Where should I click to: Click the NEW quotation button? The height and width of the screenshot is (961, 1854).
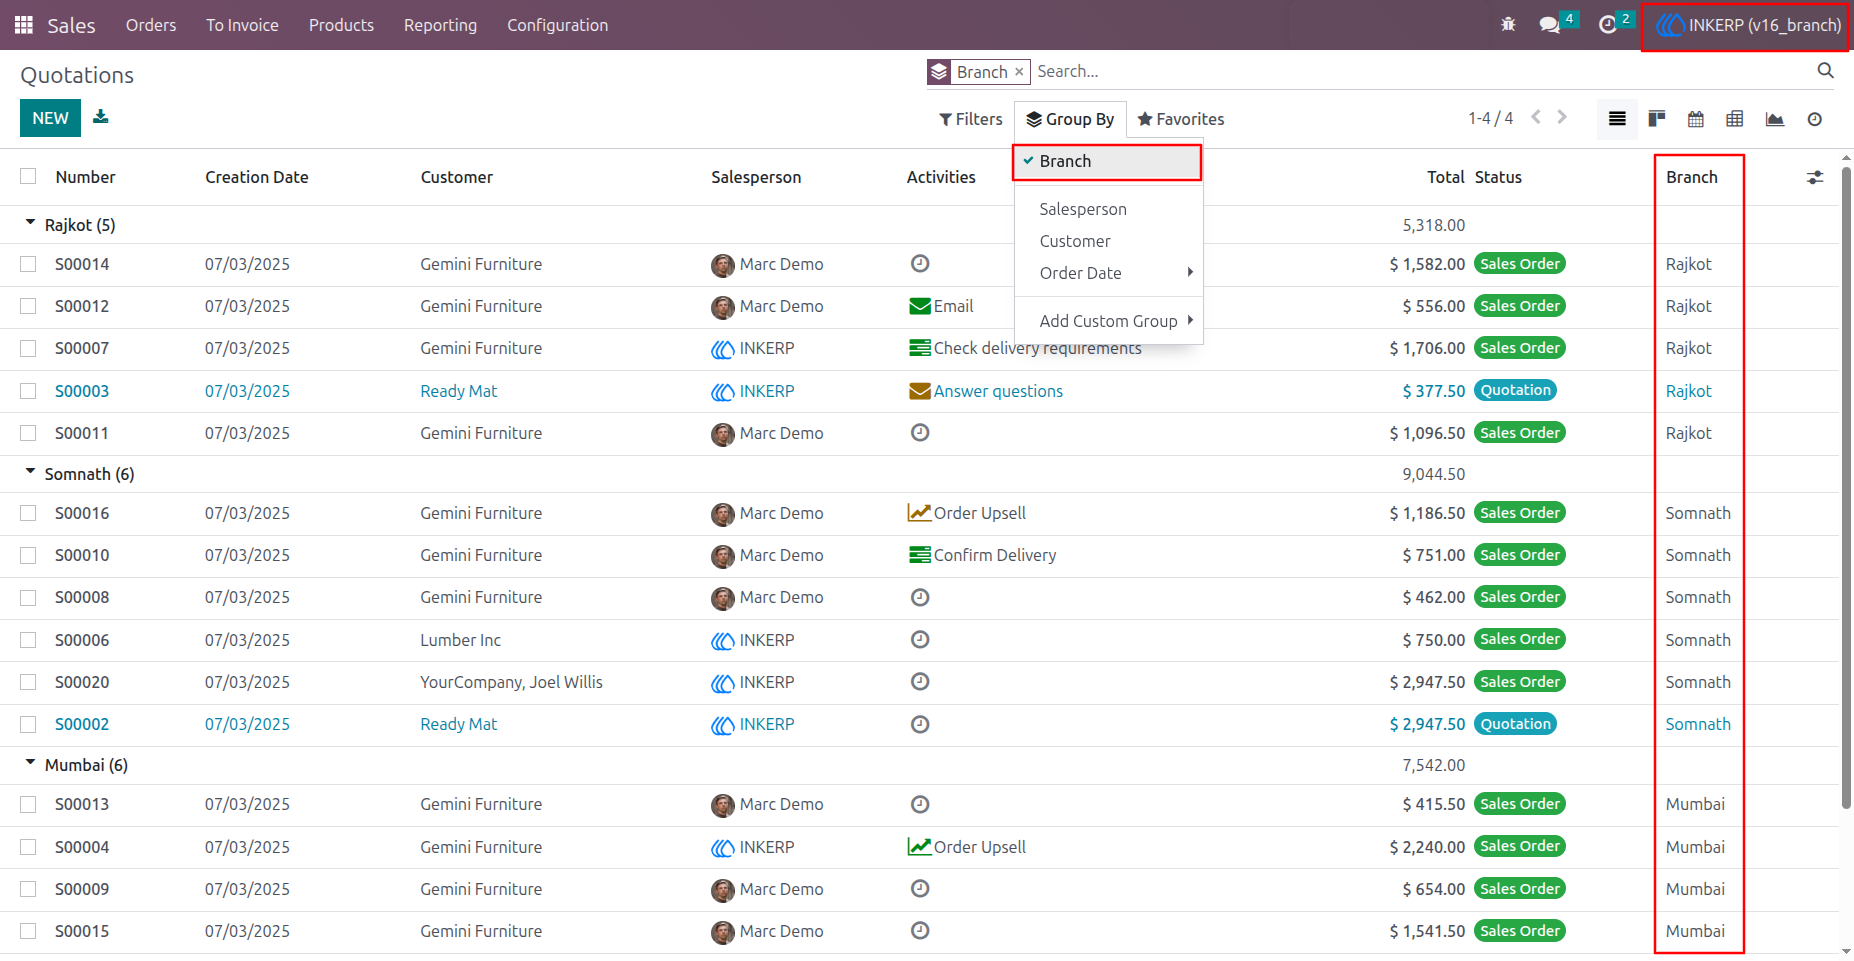(x=50, y=118)
